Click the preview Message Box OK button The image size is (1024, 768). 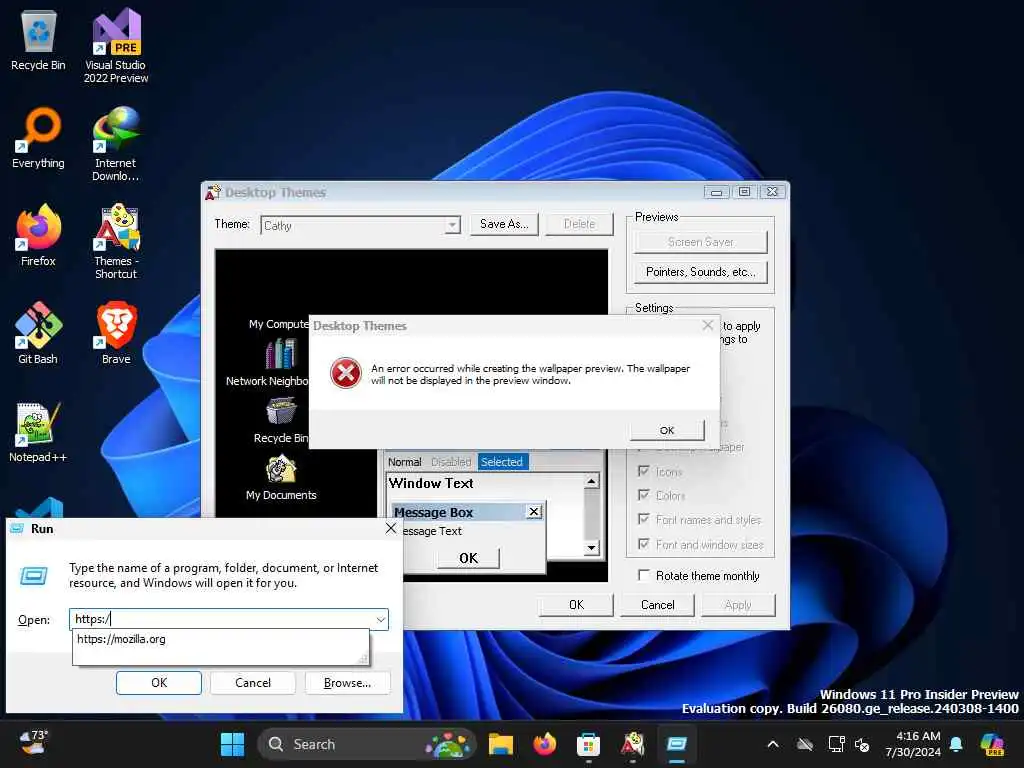pyautogui.click(x=468, y=558)
